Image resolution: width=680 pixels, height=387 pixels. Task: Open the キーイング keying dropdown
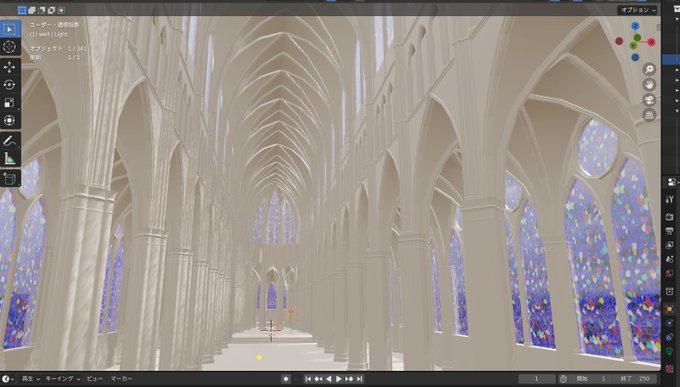pyautogui.click(x=63, y=379)
